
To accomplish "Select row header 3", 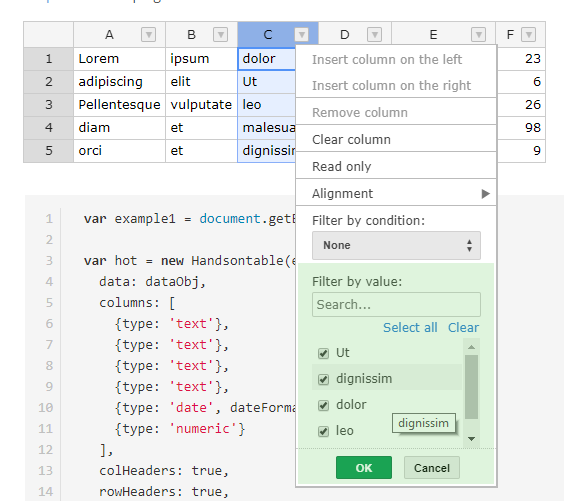I will [x=49, y=105].
